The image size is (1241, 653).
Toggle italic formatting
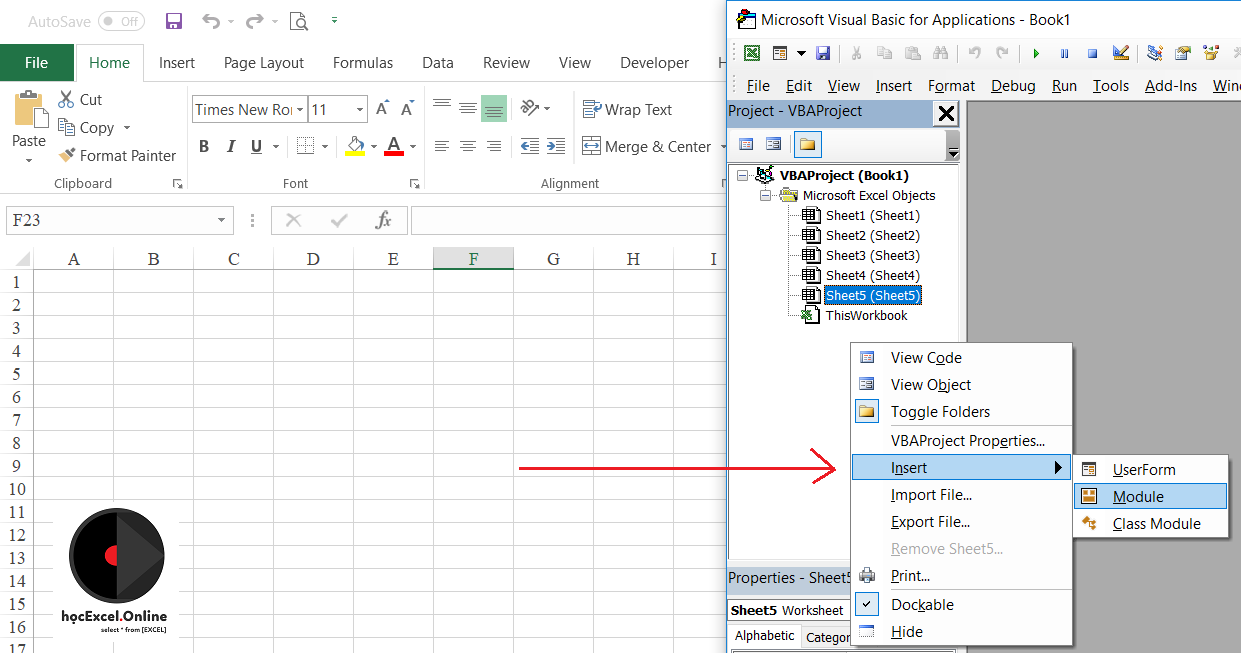230,146
